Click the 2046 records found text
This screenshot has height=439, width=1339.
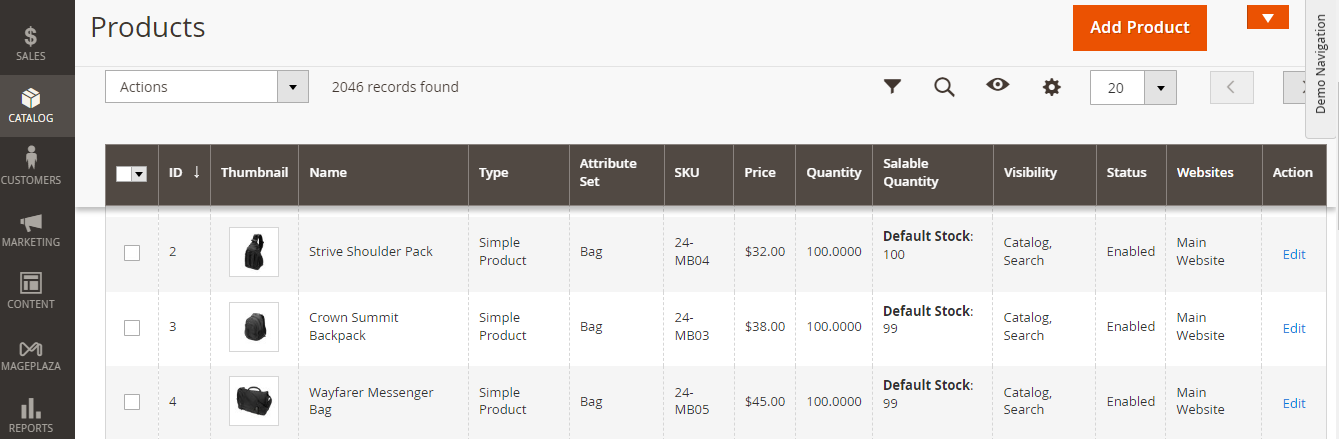coord(395,87)
